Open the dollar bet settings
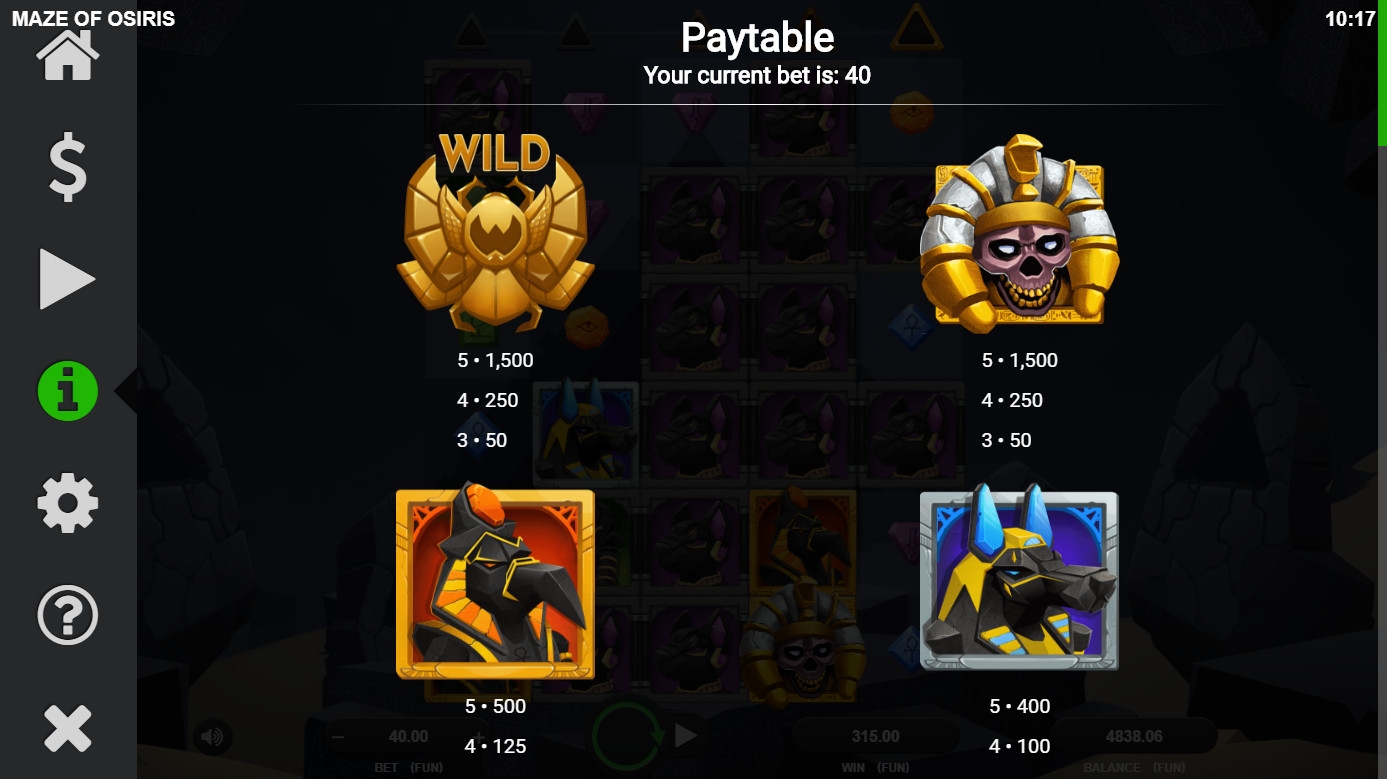Screen dimensions: 1387x779 click(68, 167)
